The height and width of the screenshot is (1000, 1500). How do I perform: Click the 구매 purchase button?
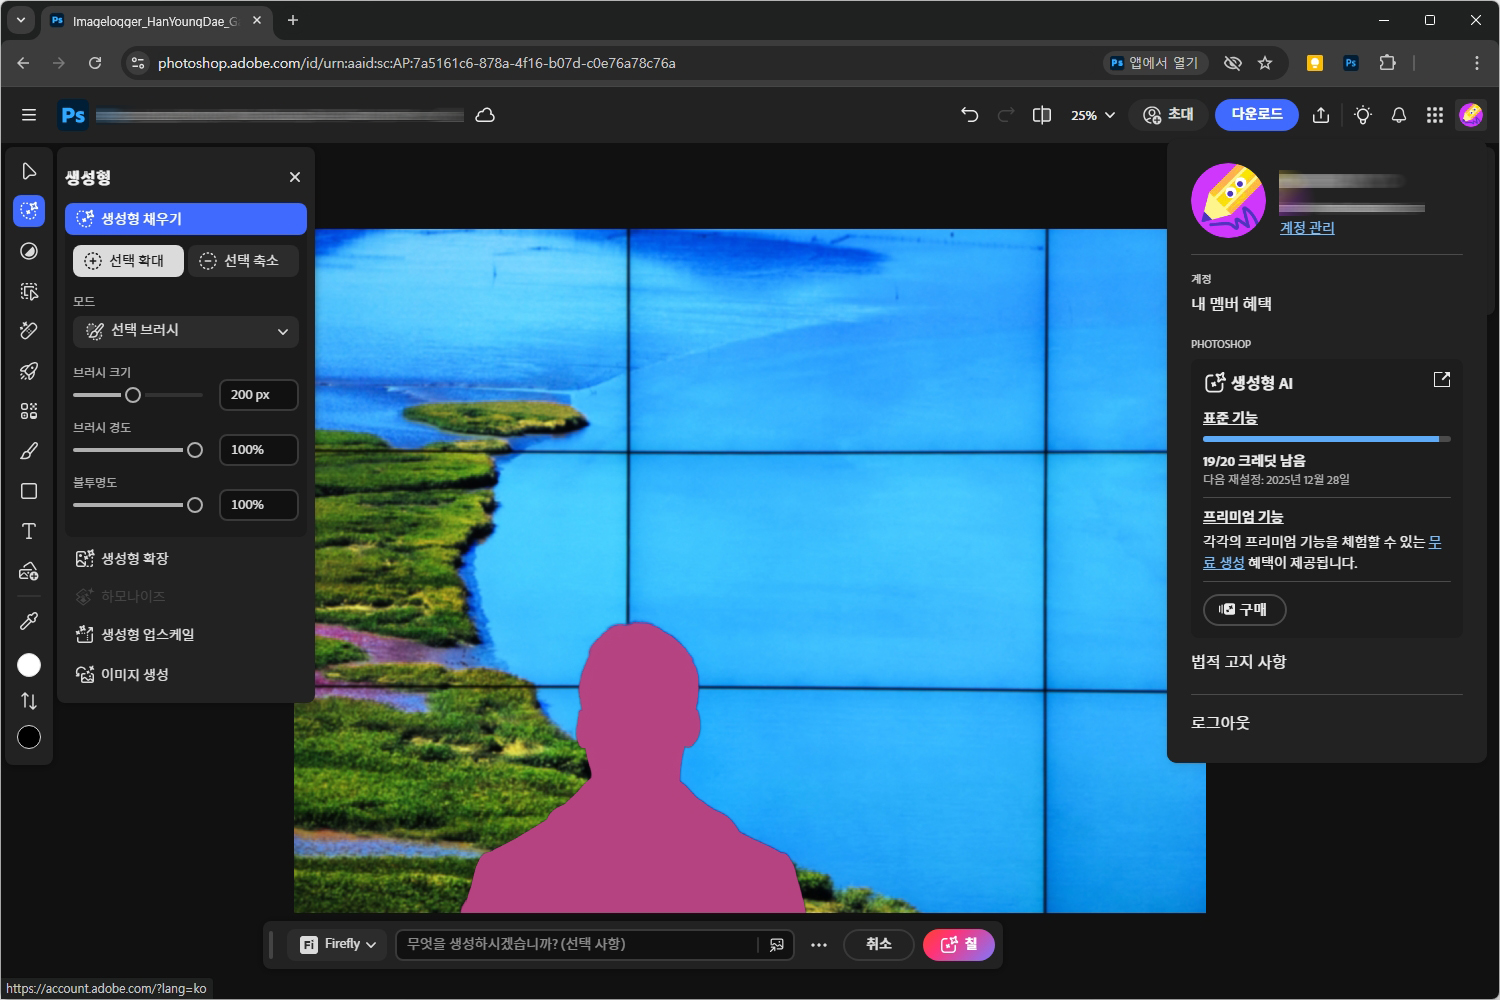pos(1244,609)
